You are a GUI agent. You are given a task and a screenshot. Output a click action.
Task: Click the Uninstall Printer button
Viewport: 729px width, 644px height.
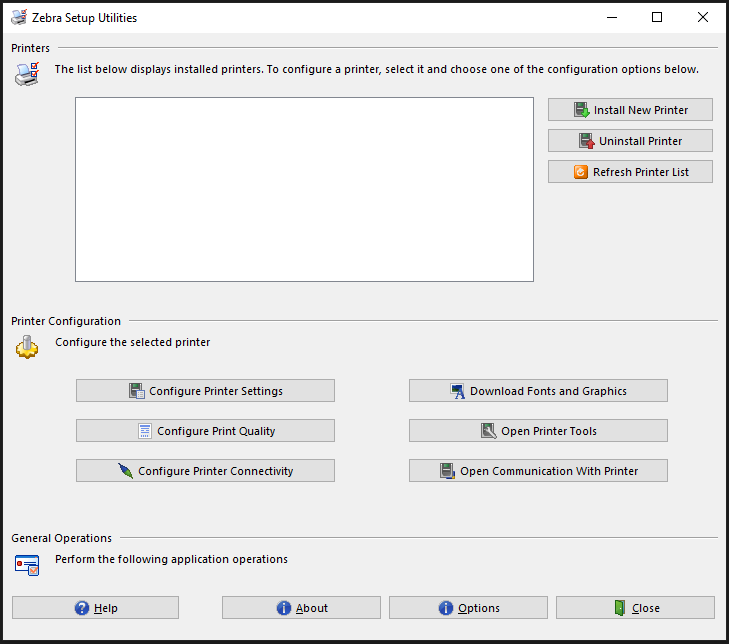[x=630, y=141]
